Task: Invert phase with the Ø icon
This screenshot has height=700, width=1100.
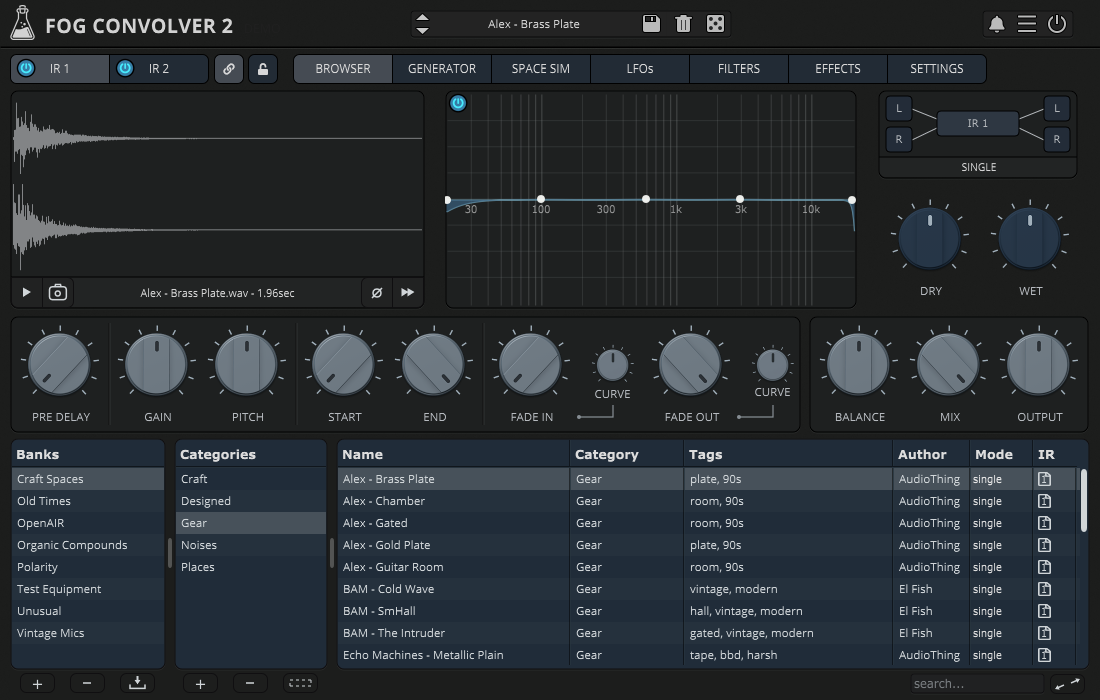Action: (377, 292)
